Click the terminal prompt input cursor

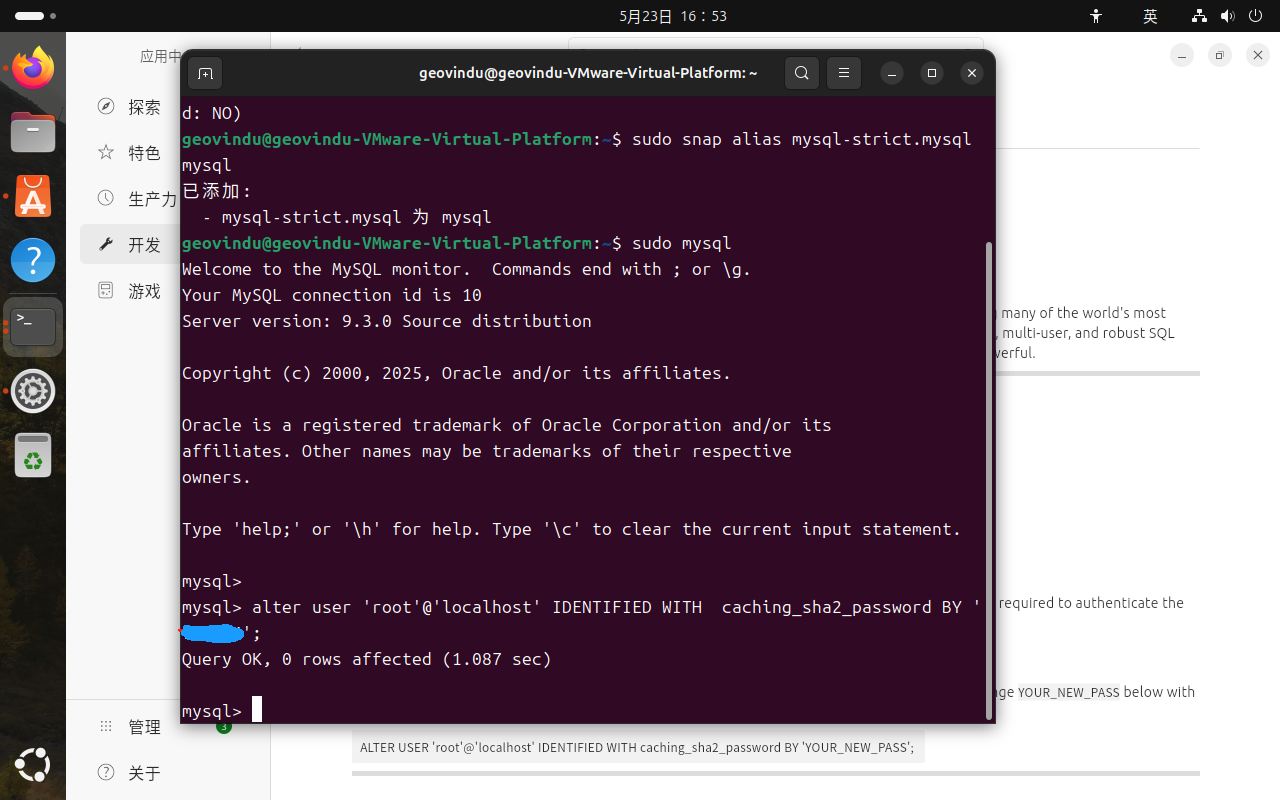click(257, 710)
